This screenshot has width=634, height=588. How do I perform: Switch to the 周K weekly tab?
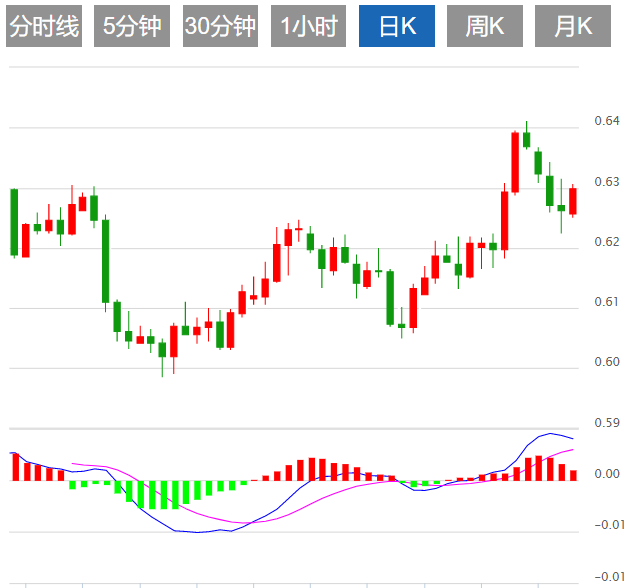pos(485,27)
